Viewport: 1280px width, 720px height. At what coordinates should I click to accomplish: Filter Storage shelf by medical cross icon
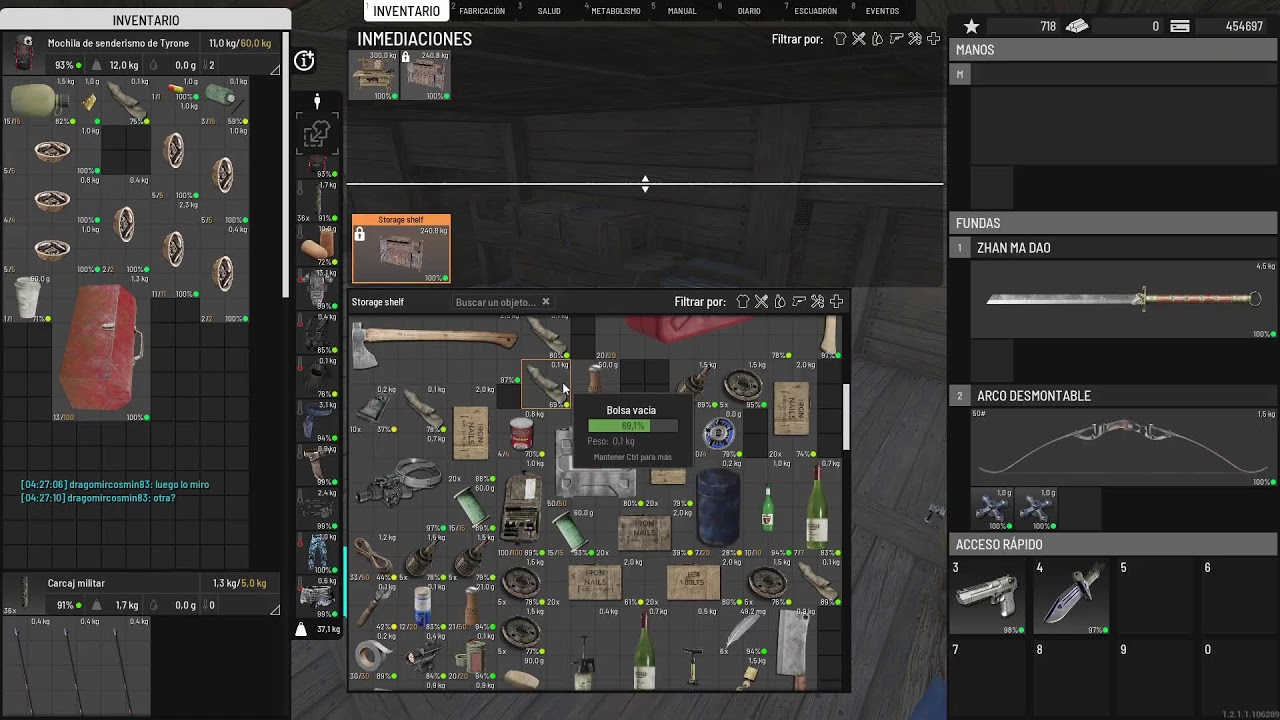point(836,302)
